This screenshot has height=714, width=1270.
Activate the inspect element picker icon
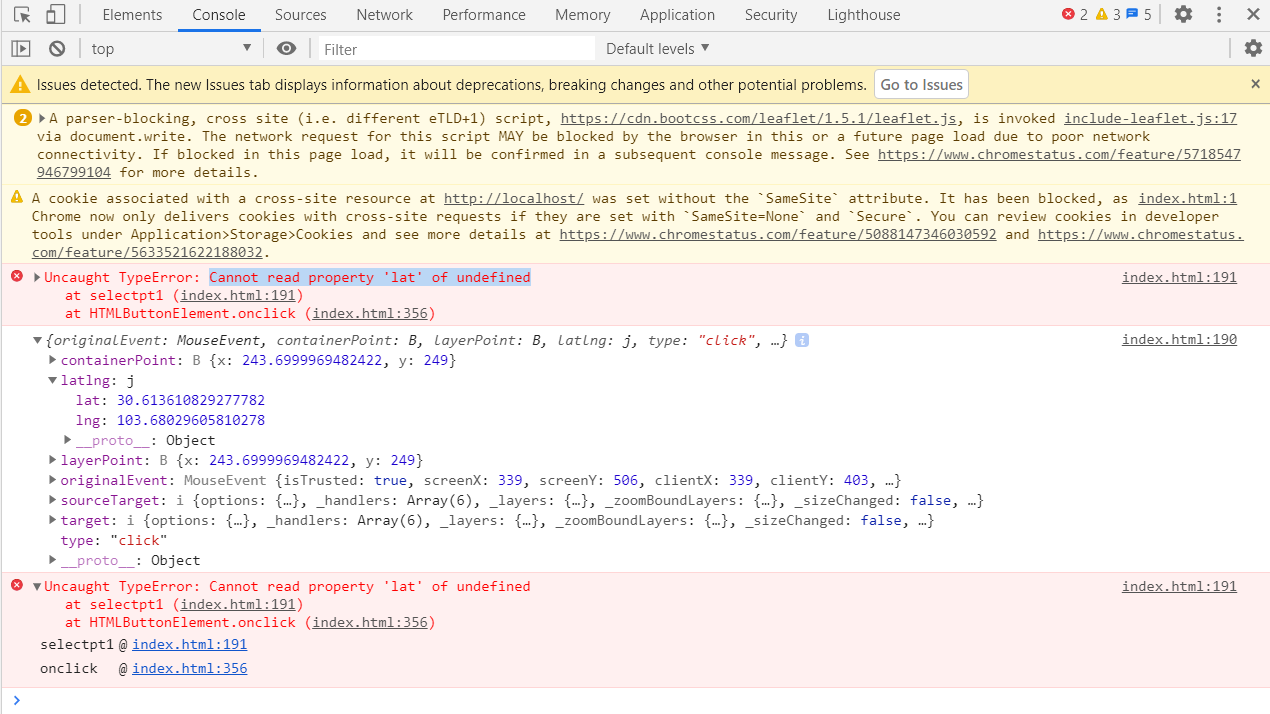[x=22, y=15]
